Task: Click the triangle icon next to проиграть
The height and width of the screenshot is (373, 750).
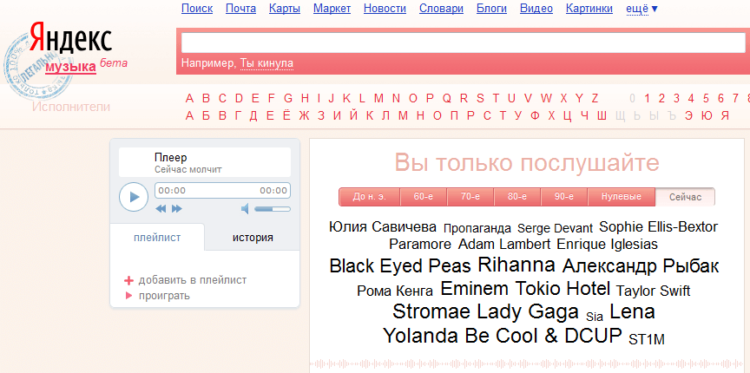Action: (128, 296)
